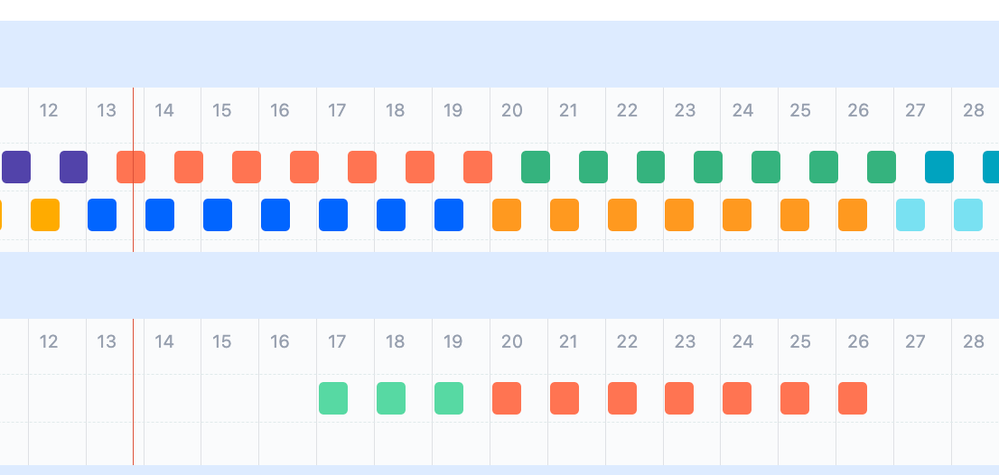Click the light green square under day 19 in the lower timeline

click(x=449, y=398)
